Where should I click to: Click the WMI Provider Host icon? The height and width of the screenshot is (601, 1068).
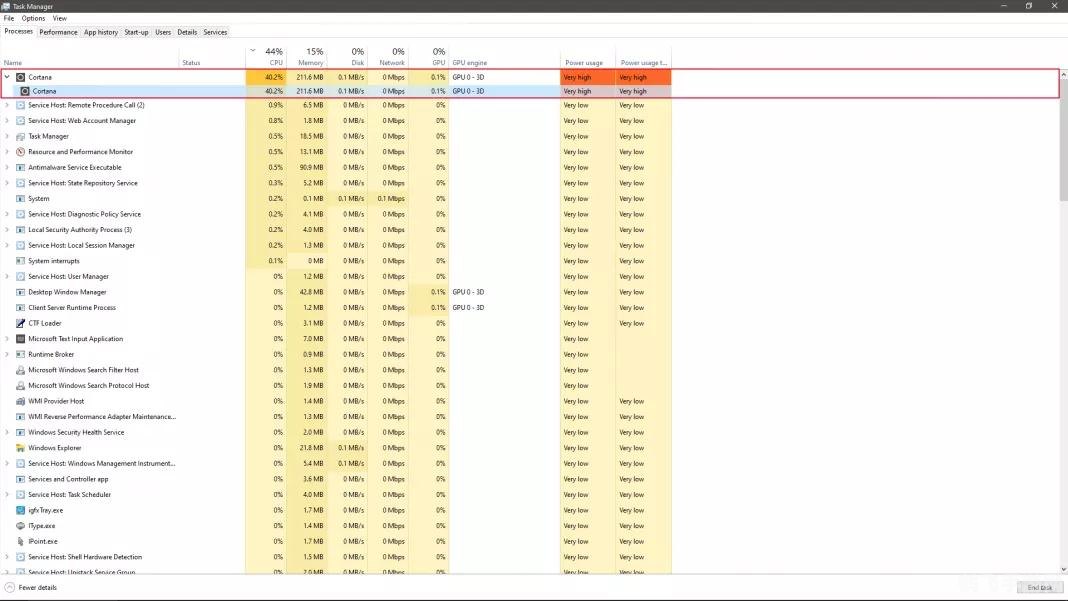click(20, 401)
